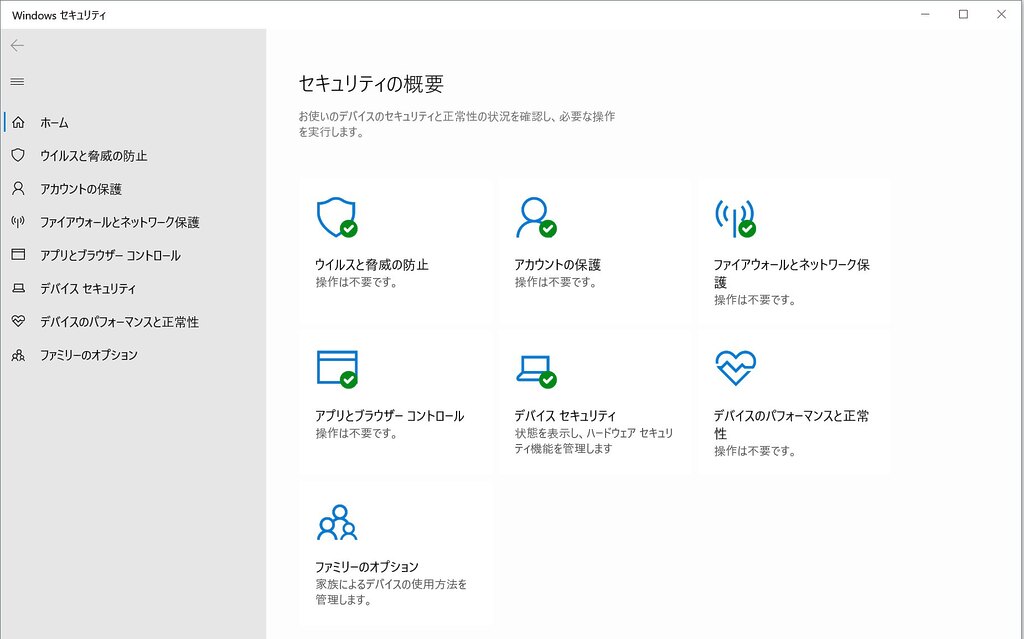The height and width of the screenshot is (639, 1024).
Task: Click 操作は不要です under アカウントの保護 card
Action: [x=556, y=282]
